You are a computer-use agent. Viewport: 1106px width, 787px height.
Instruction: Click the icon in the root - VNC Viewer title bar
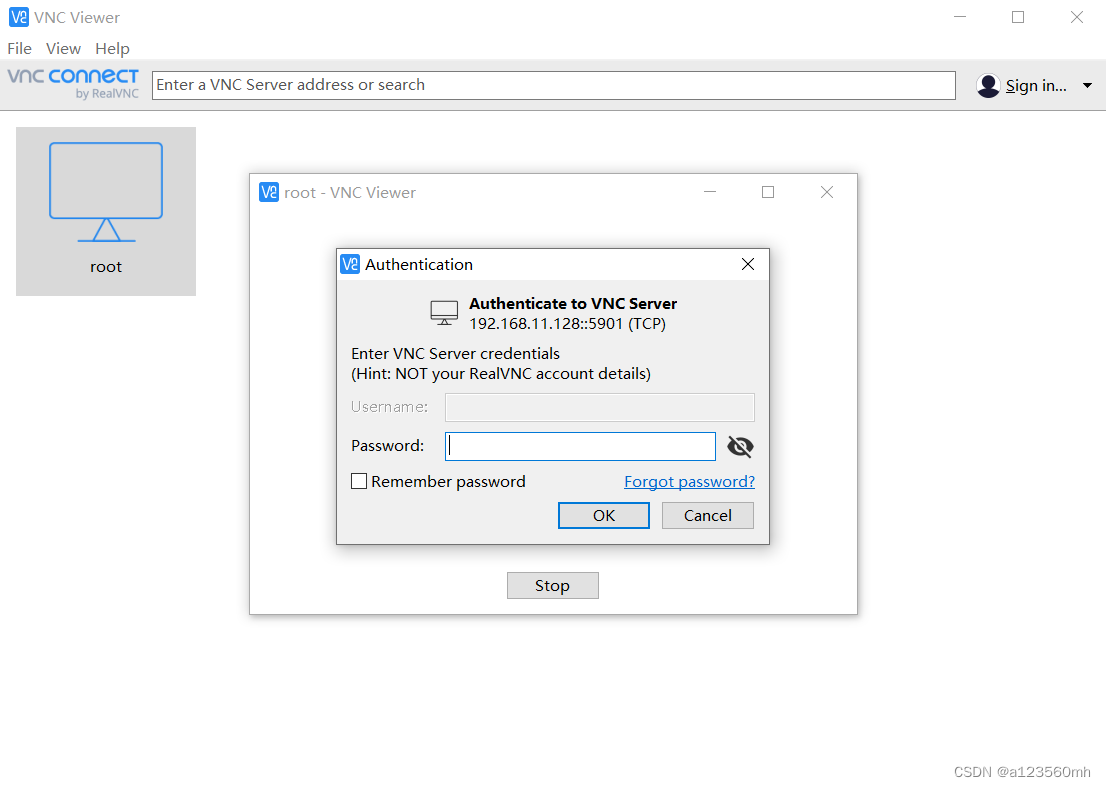(269, 192)
